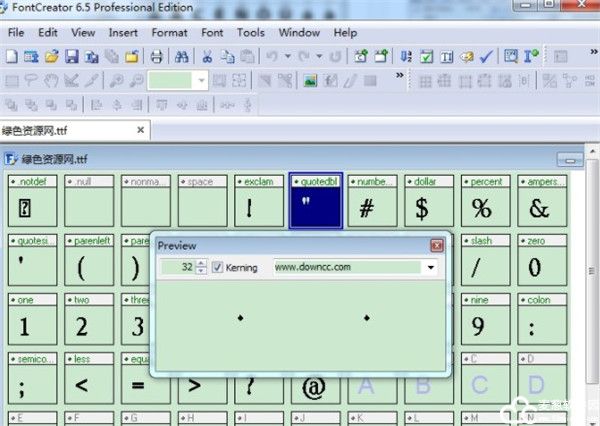Click the www.downcc.com preview text field
This screenshot has height=426, width=600.
pos(347,267)
